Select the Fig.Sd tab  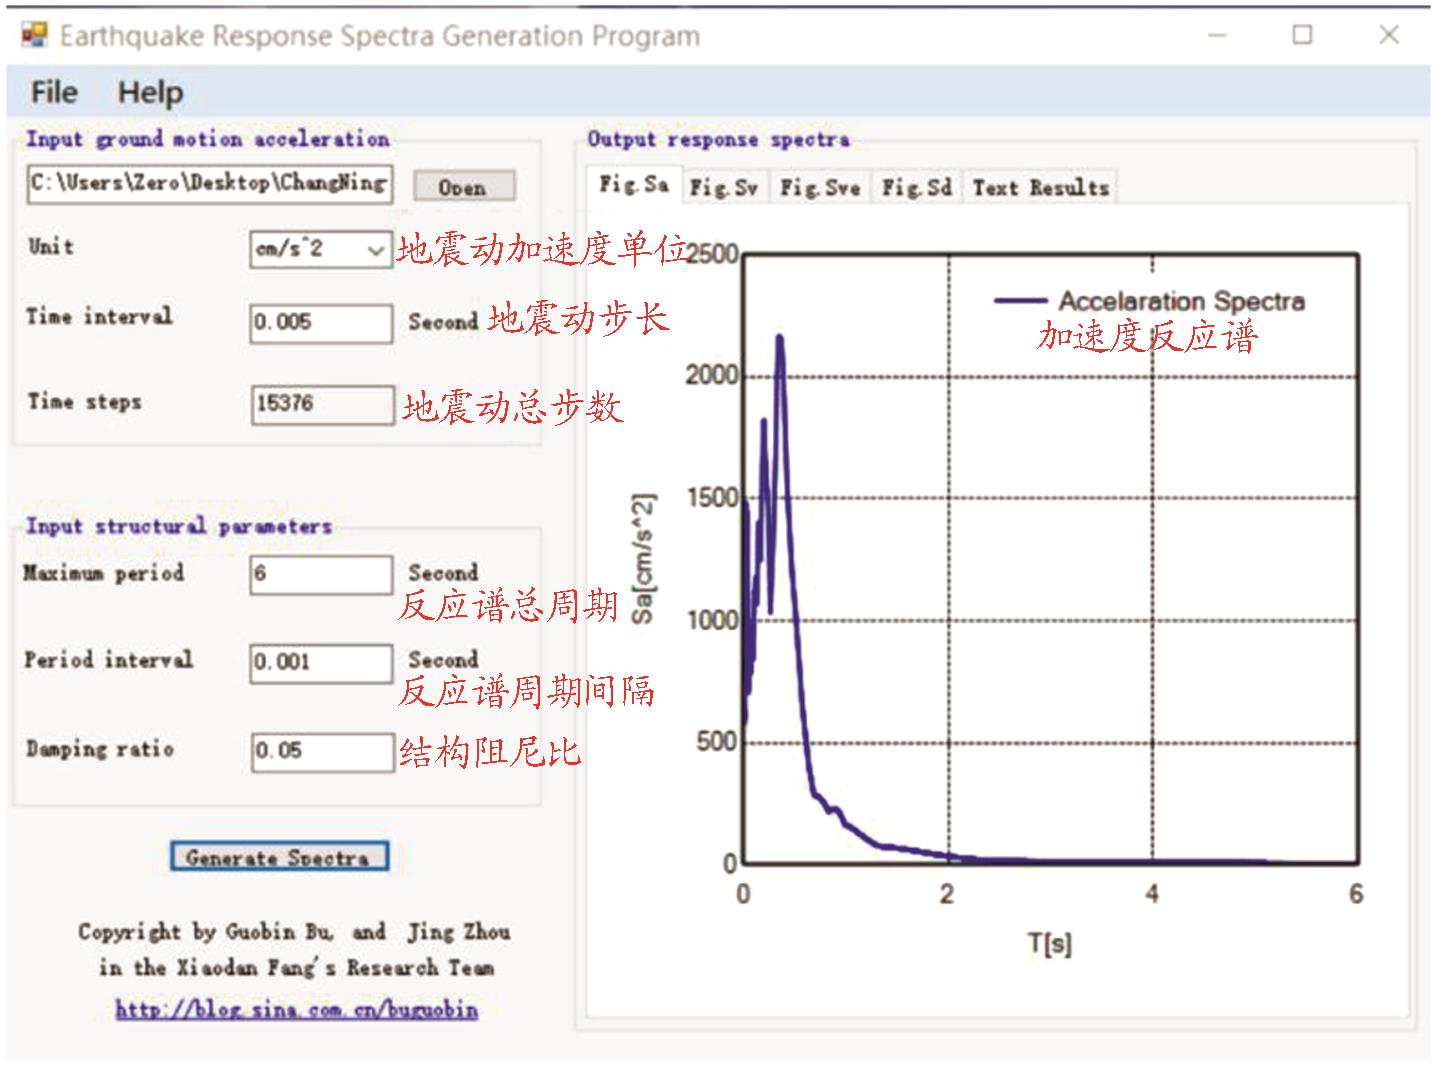[x=916, y=188]
